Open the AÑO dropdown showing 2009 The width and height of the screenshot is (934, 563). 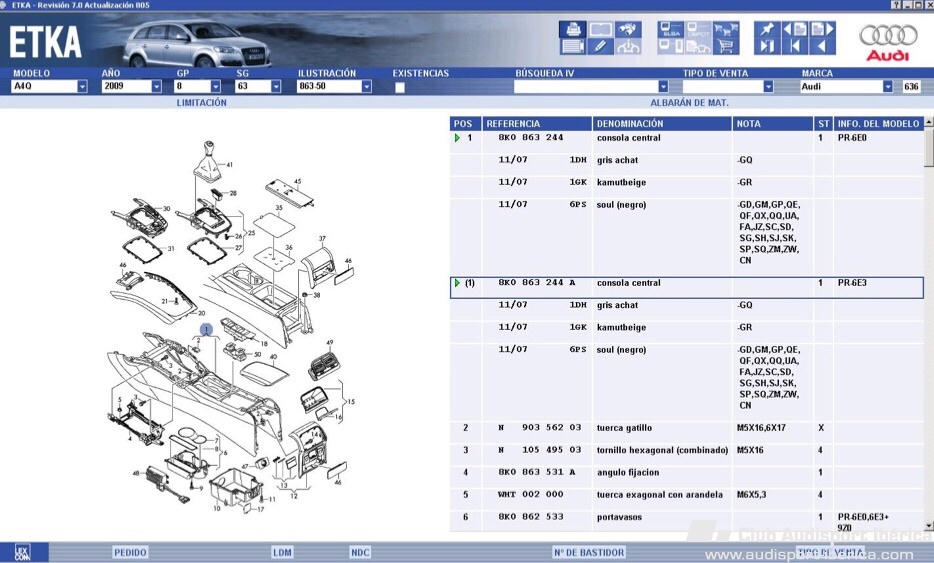pos(156,86)
